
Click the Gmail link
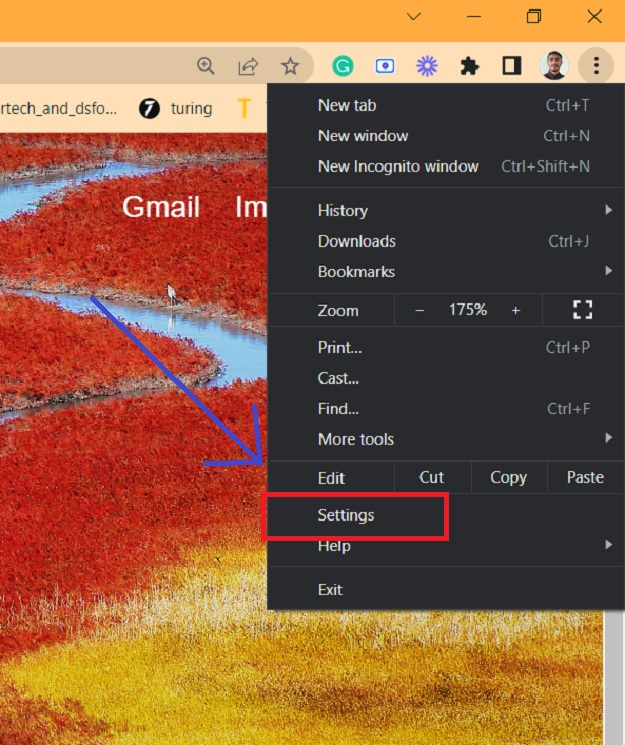[161, 207]
